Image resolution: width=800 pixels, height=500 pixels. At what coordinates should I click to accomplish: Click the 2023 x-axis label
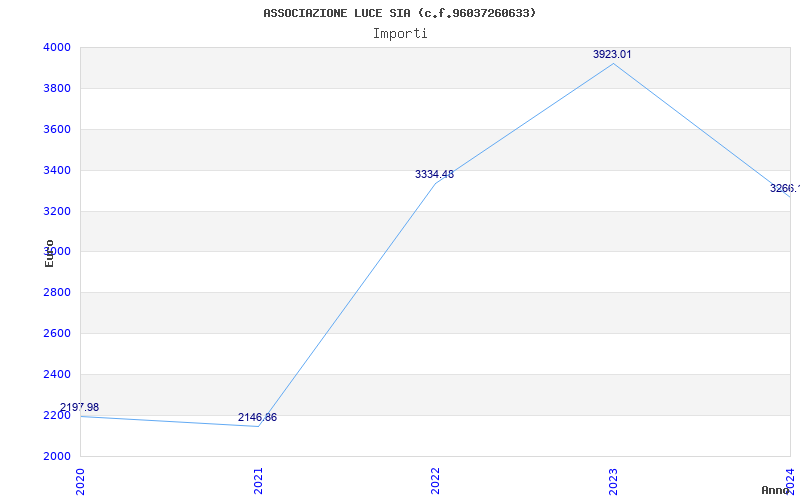[x=613, y=480]
